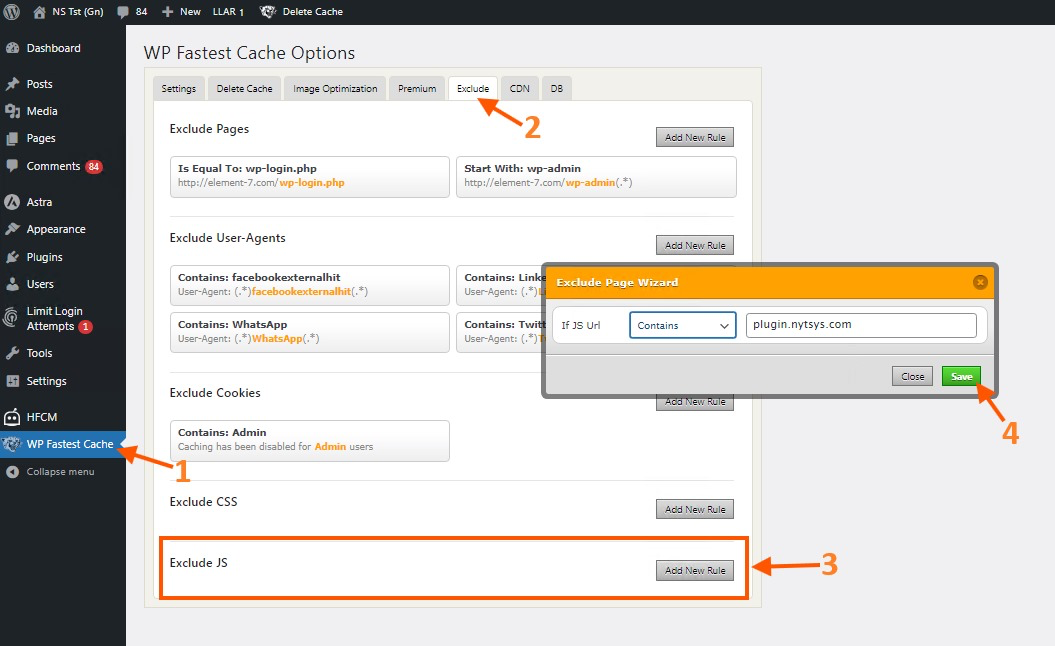Click the Astra logo icon in sidebar
The image size is (1055, 646).
[12, 202]
